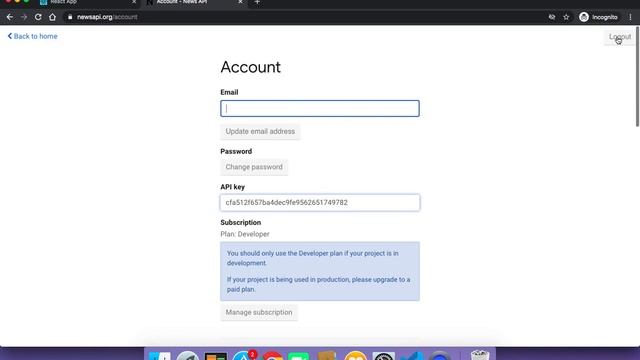
Task: Go Back to home link
Action: 33,36
